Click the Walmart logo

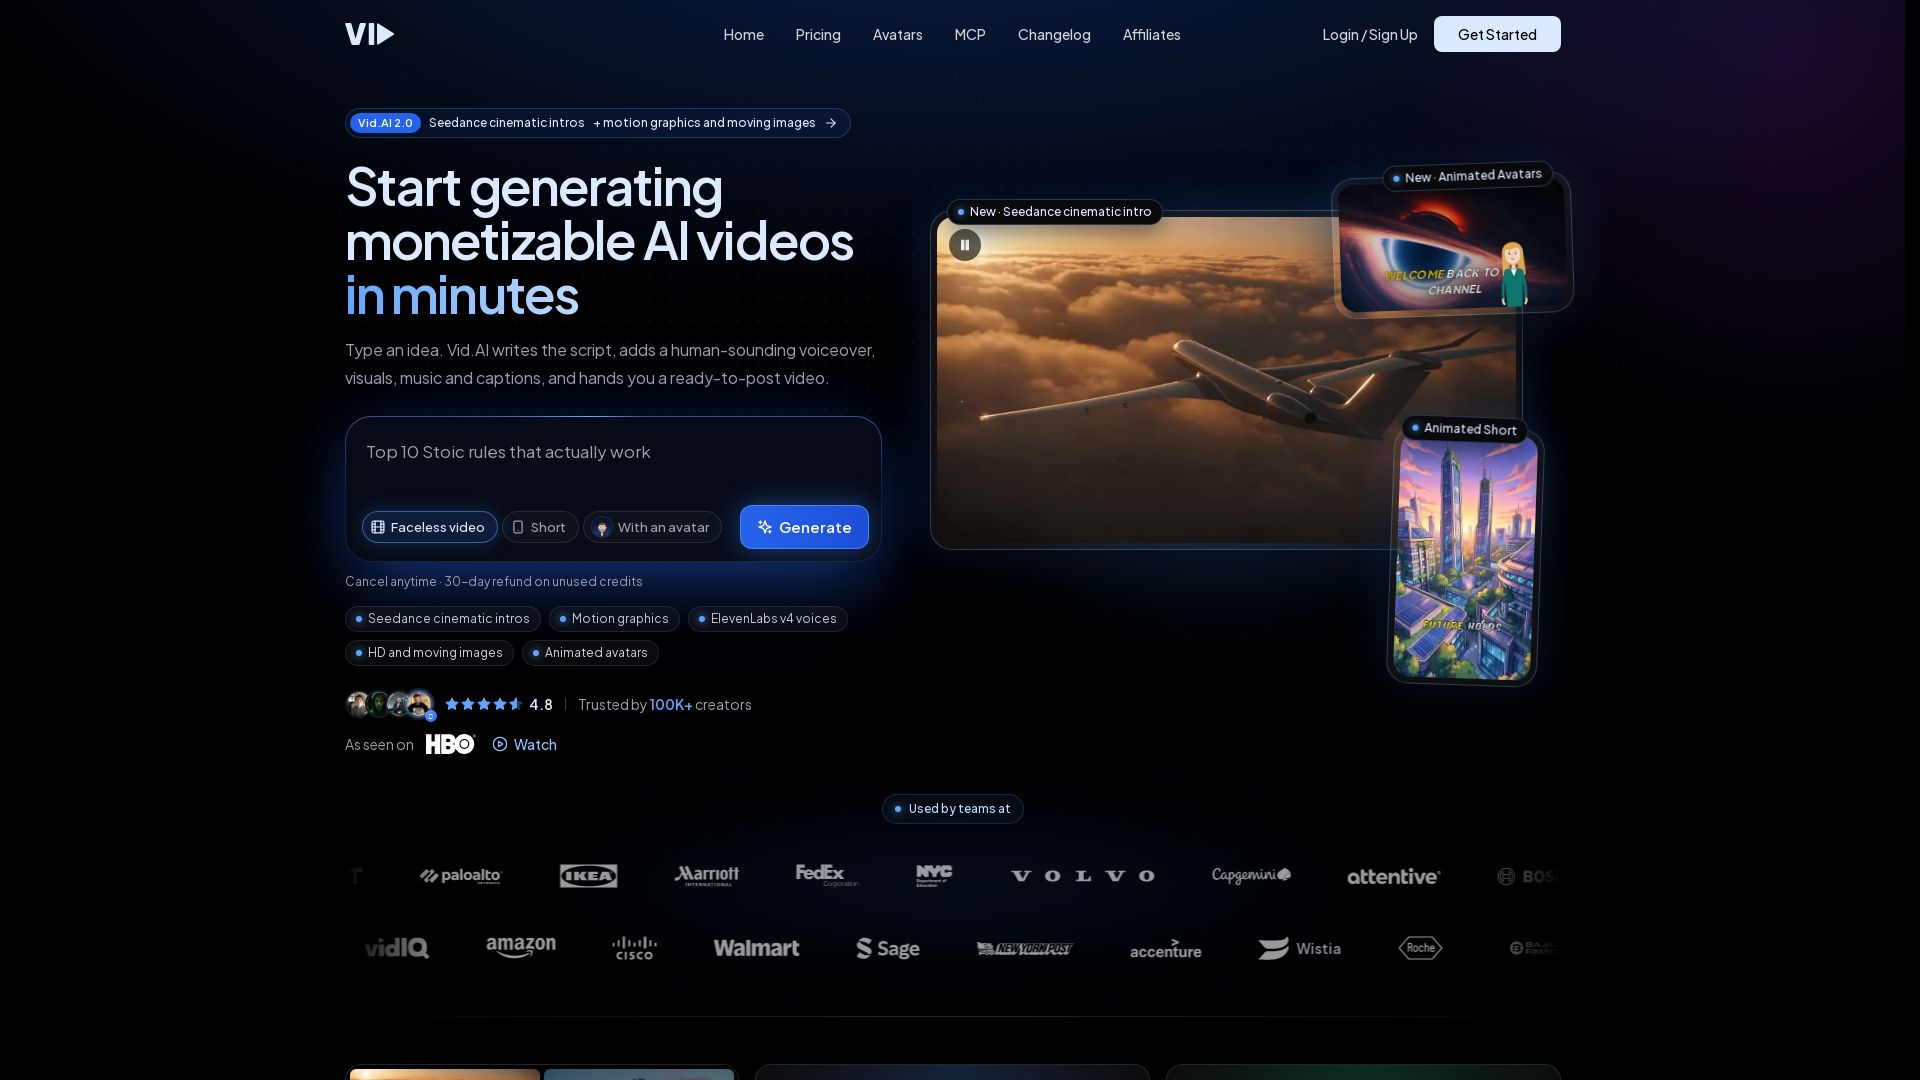(756, 948)
